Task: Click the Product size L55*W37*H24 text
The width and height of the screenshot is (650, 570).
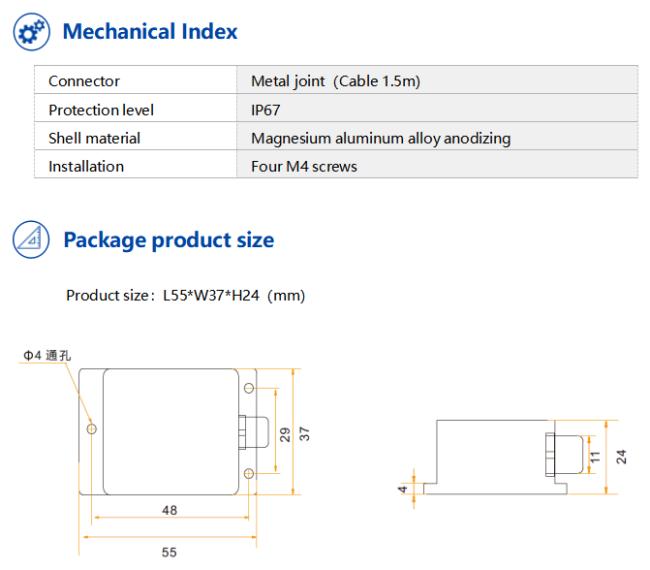Action: coord(185,296)
